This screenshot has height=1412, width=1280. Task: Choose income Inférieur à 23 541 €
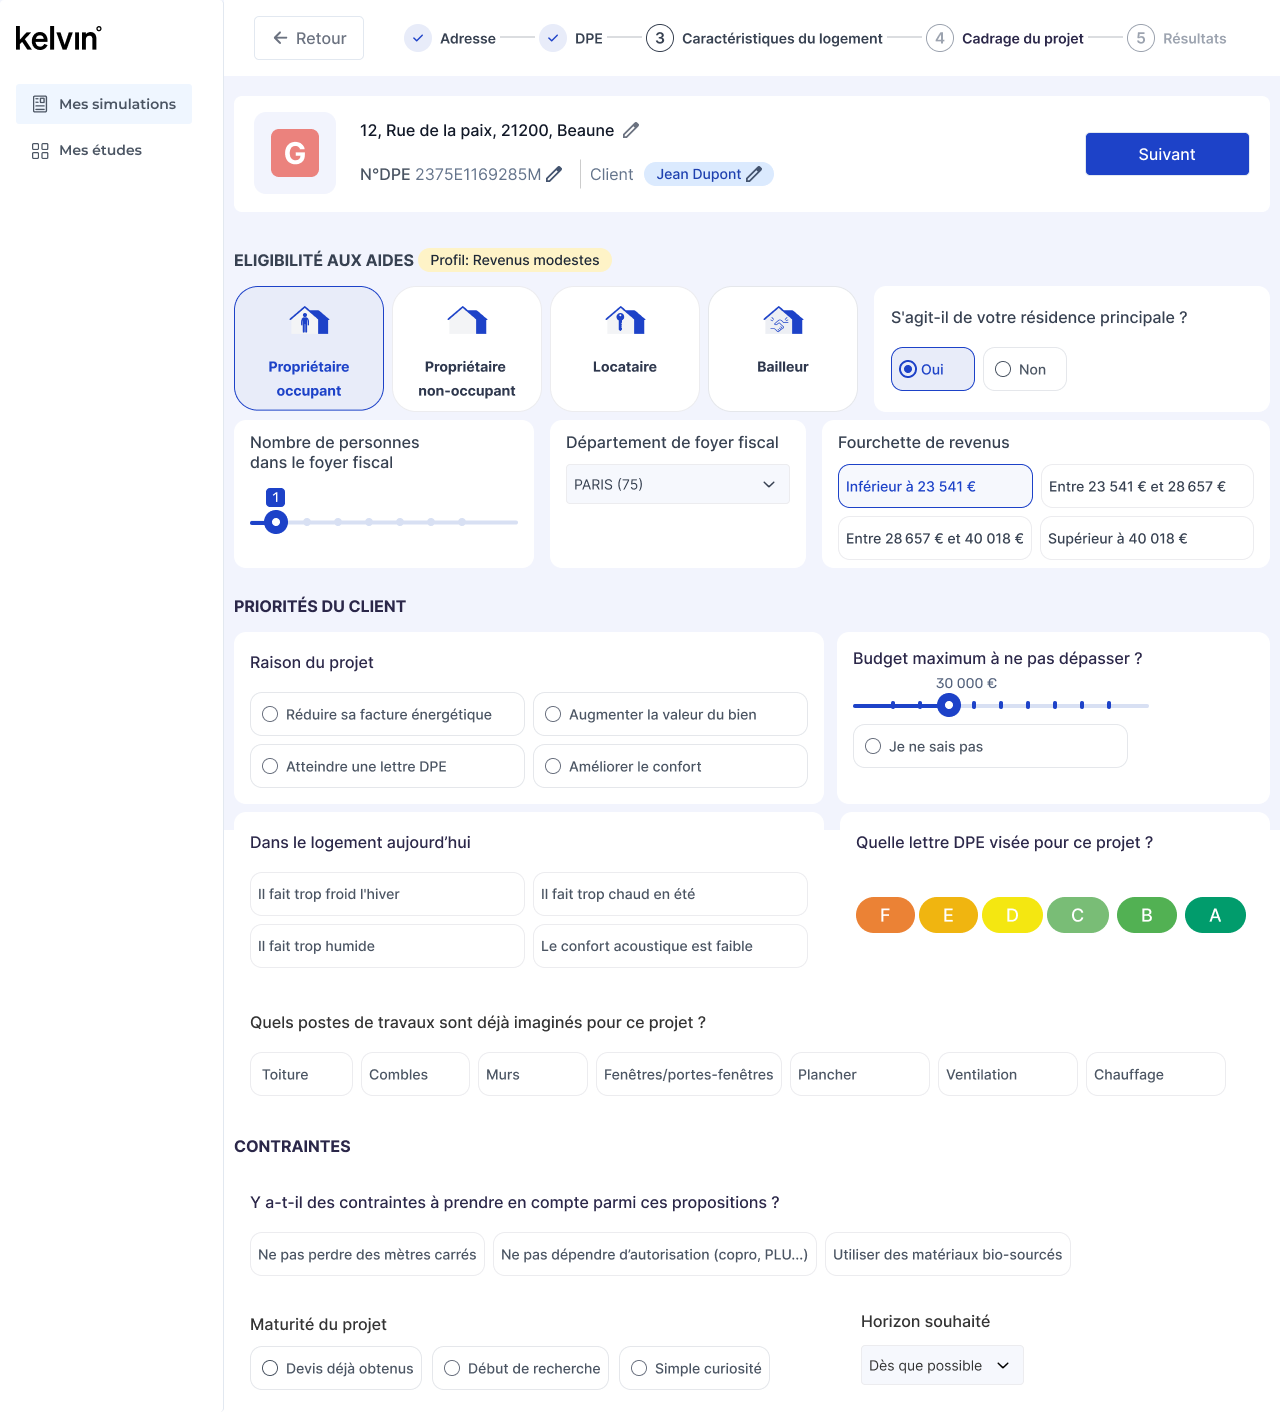(935, 486)
